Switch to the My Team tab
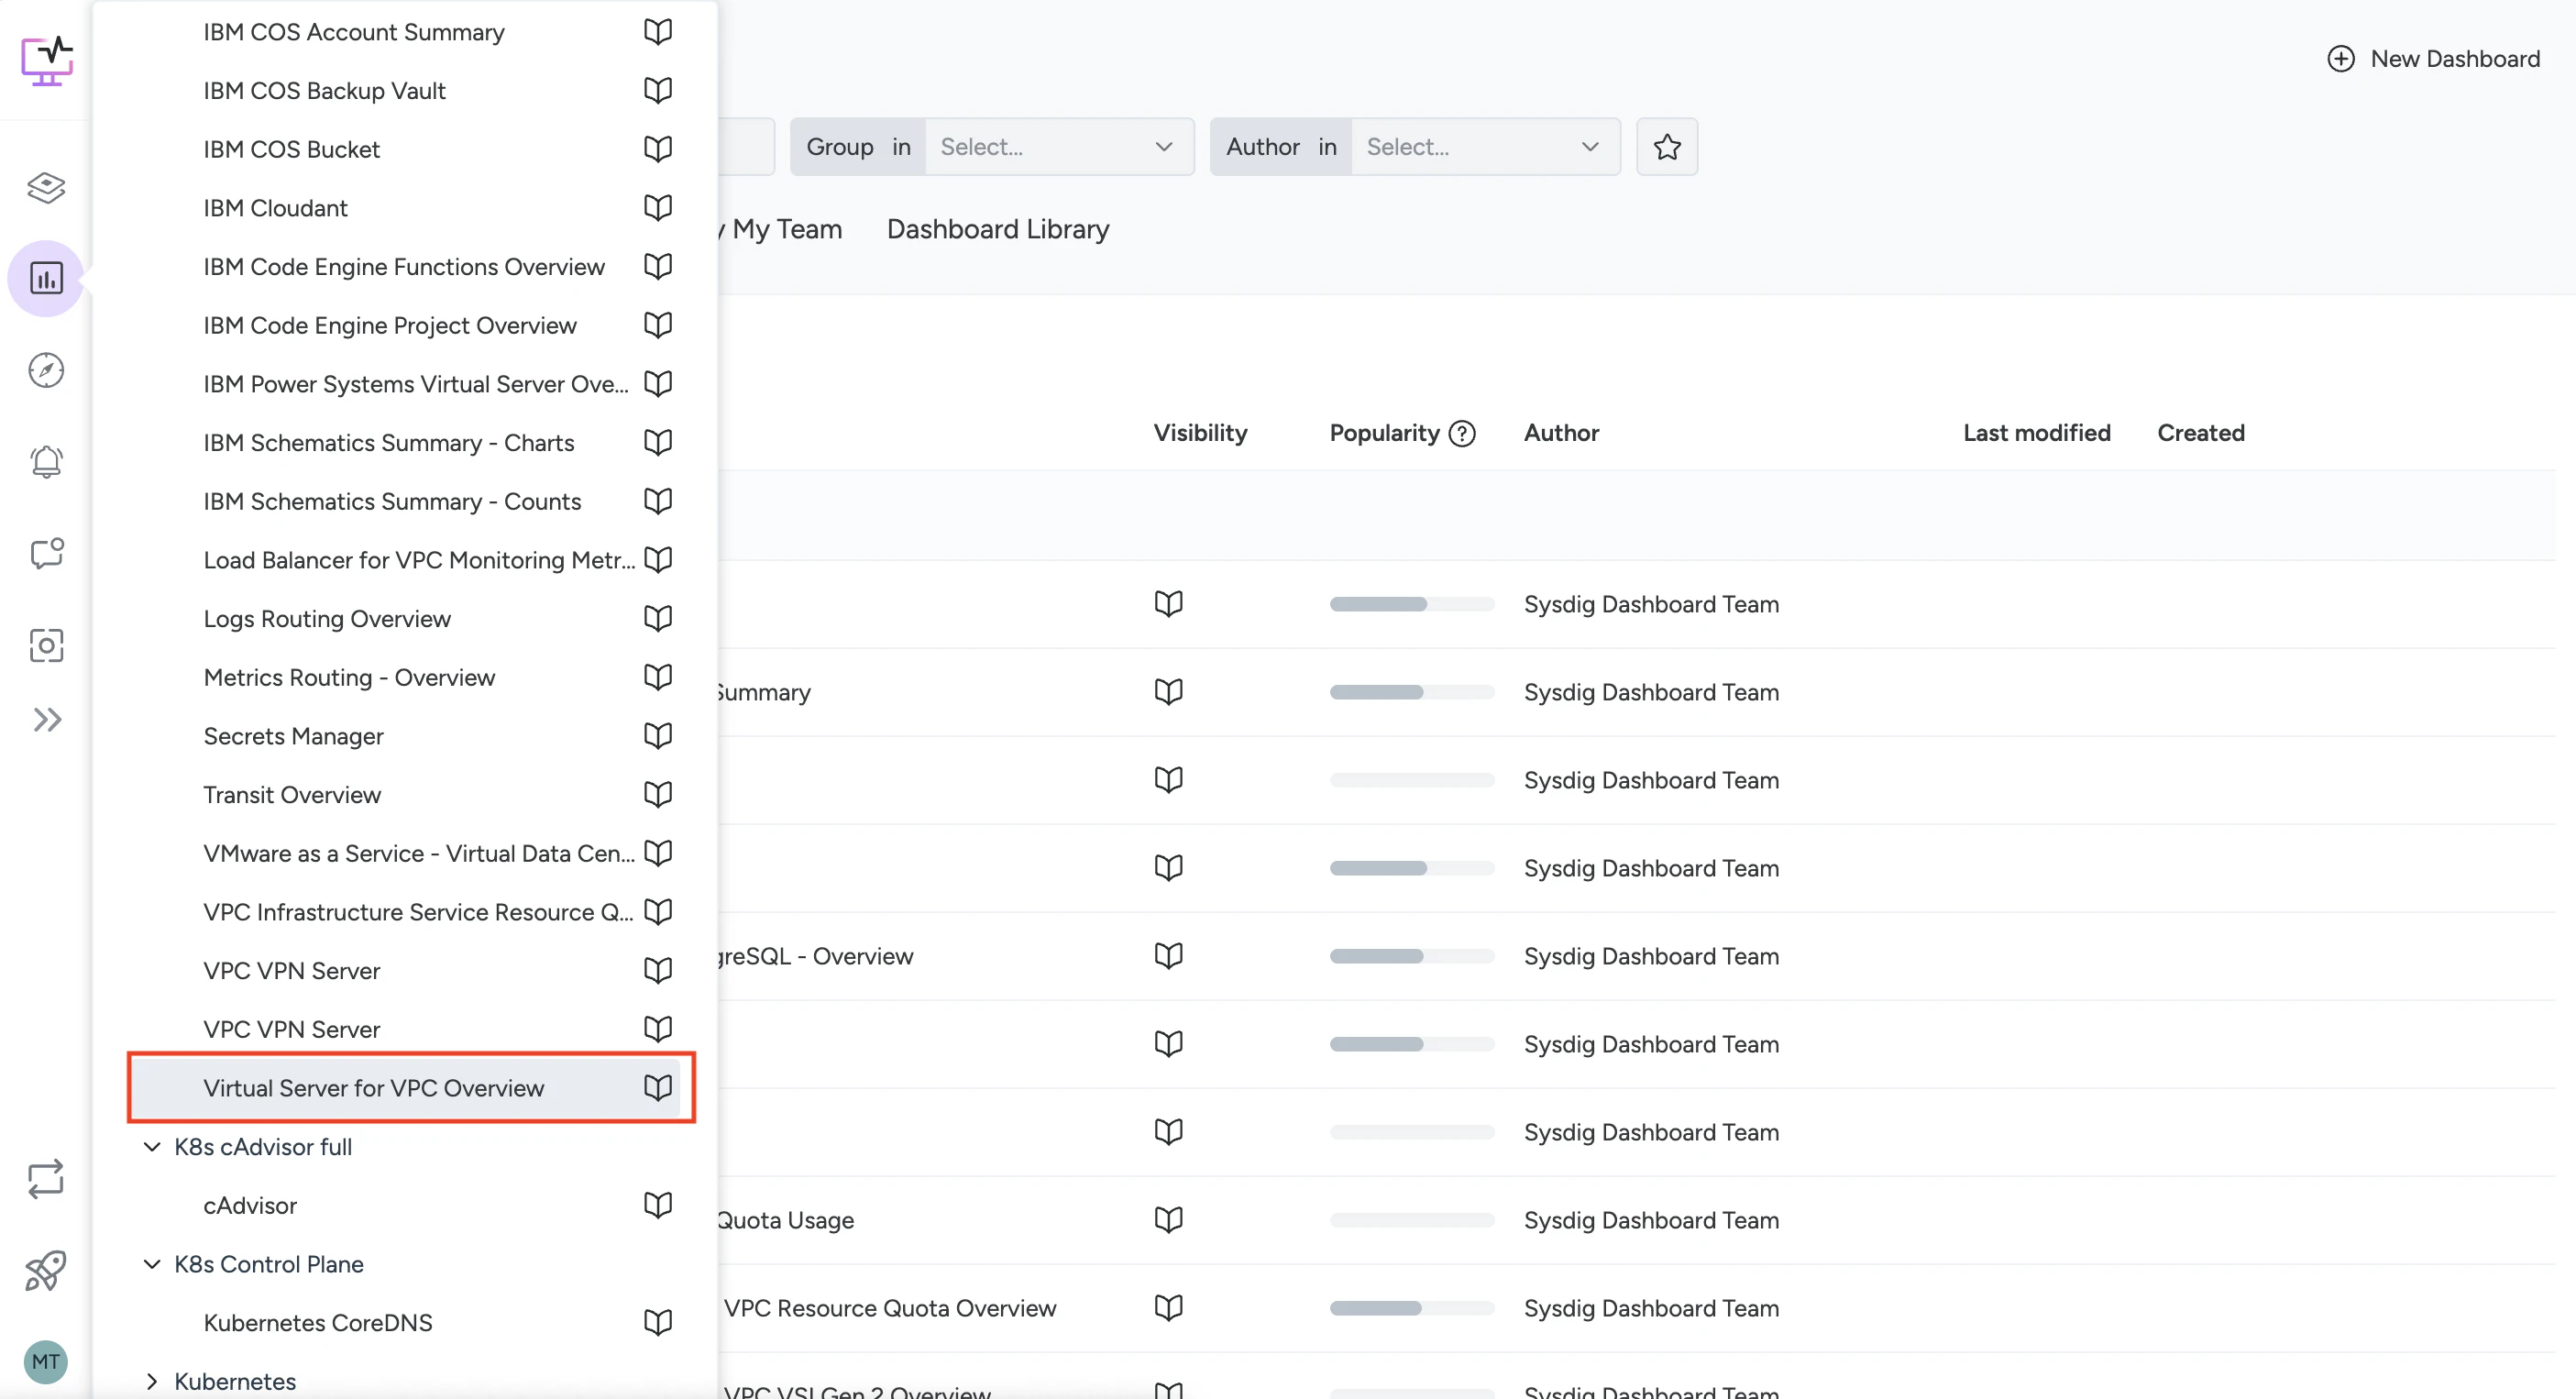 [x=787, y=229]
